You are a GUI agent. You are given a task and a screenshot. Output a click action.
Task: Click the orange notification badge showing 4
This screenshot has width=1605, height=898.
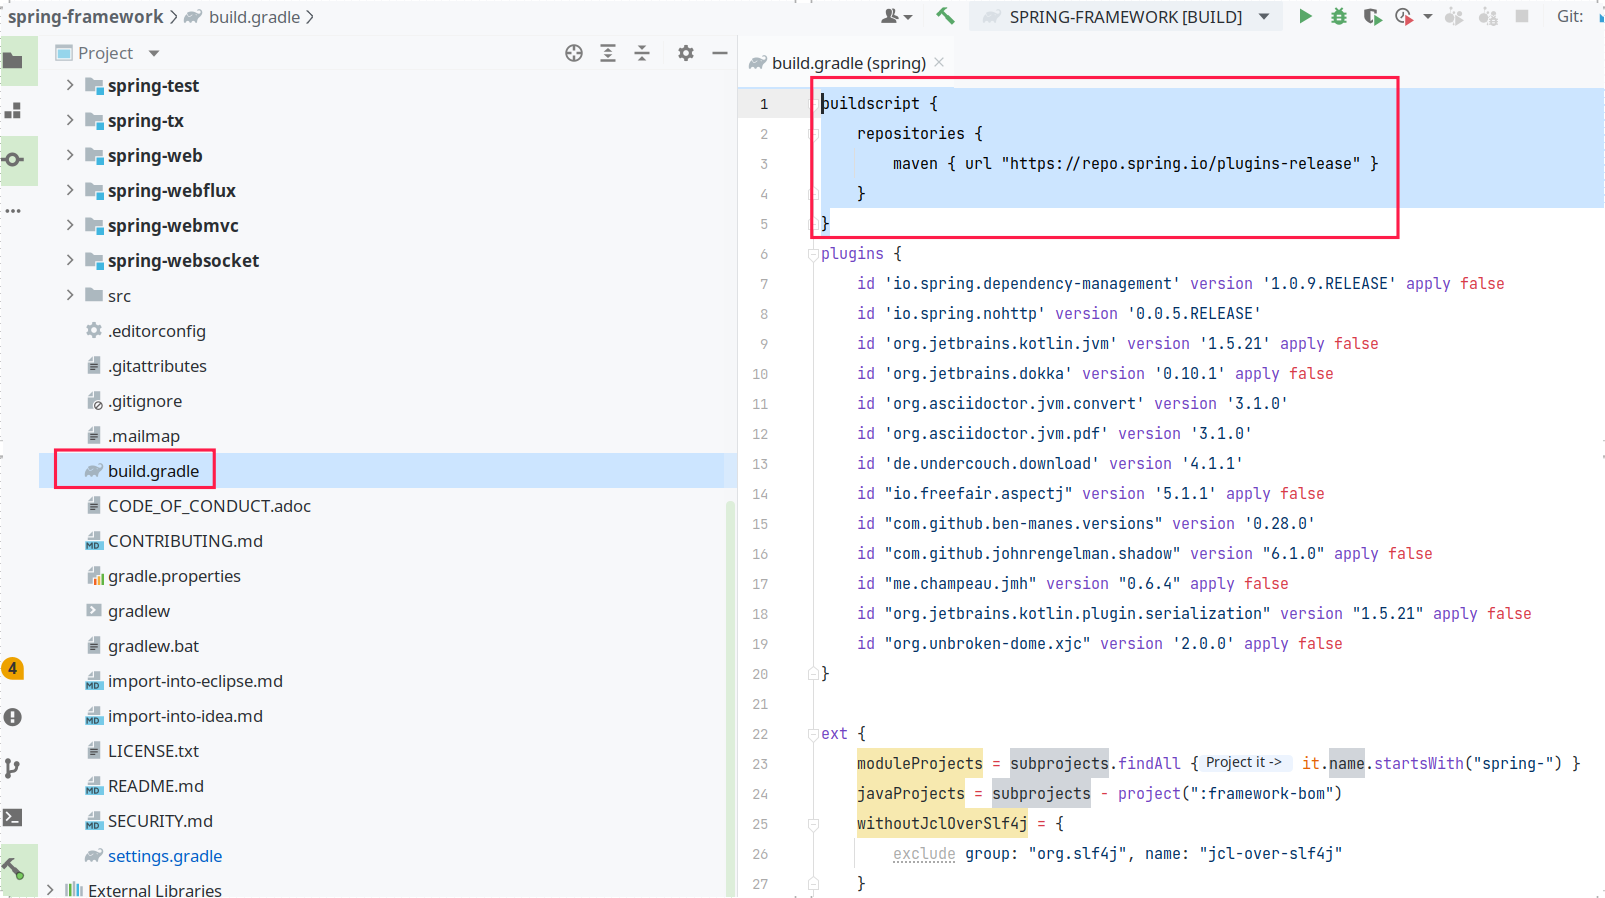13,668
